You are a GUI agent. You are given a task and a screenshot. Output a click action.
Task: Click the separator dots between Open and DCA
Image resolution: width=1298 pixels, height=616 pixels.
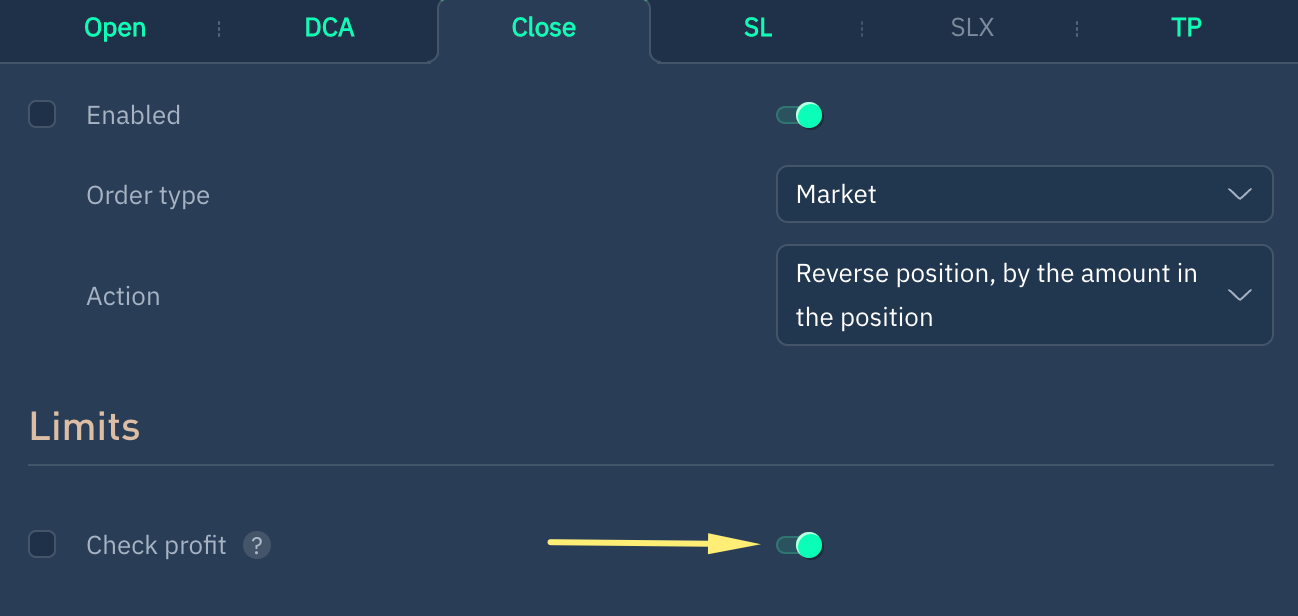point(219,29)
